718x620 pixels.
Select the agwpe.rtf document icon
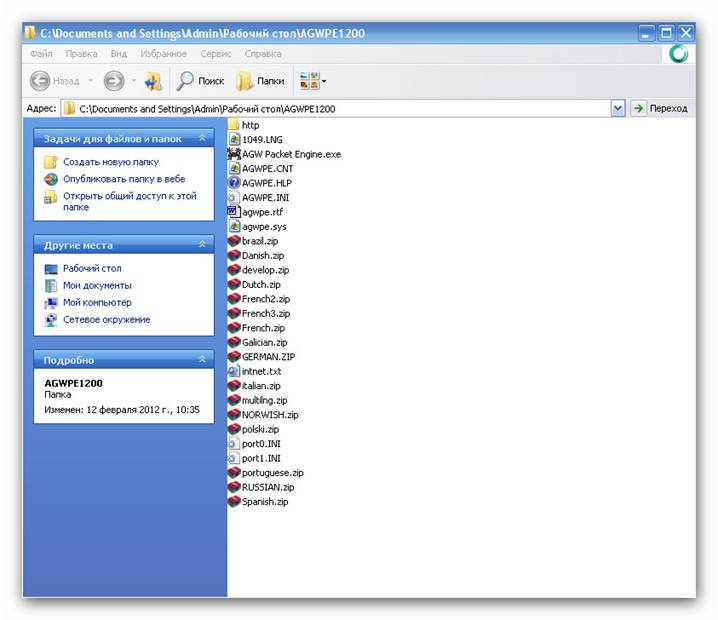(234, 212)
